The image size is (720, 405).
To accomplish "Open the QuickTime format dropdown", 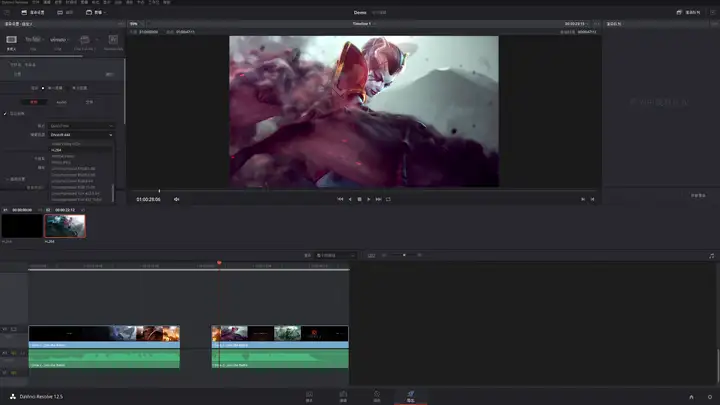I will pos(81,126).
